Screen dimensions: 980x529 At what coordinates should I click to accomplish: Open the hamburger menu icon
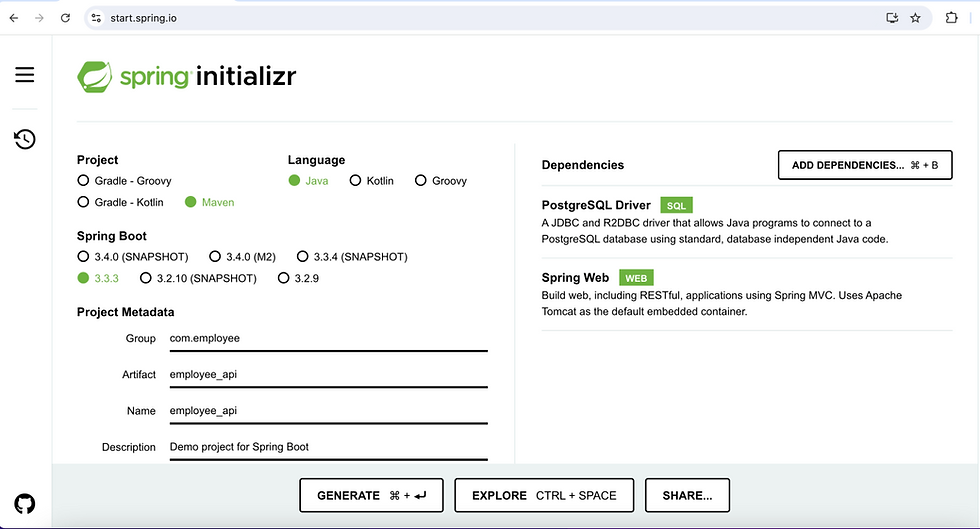point(25,75)
